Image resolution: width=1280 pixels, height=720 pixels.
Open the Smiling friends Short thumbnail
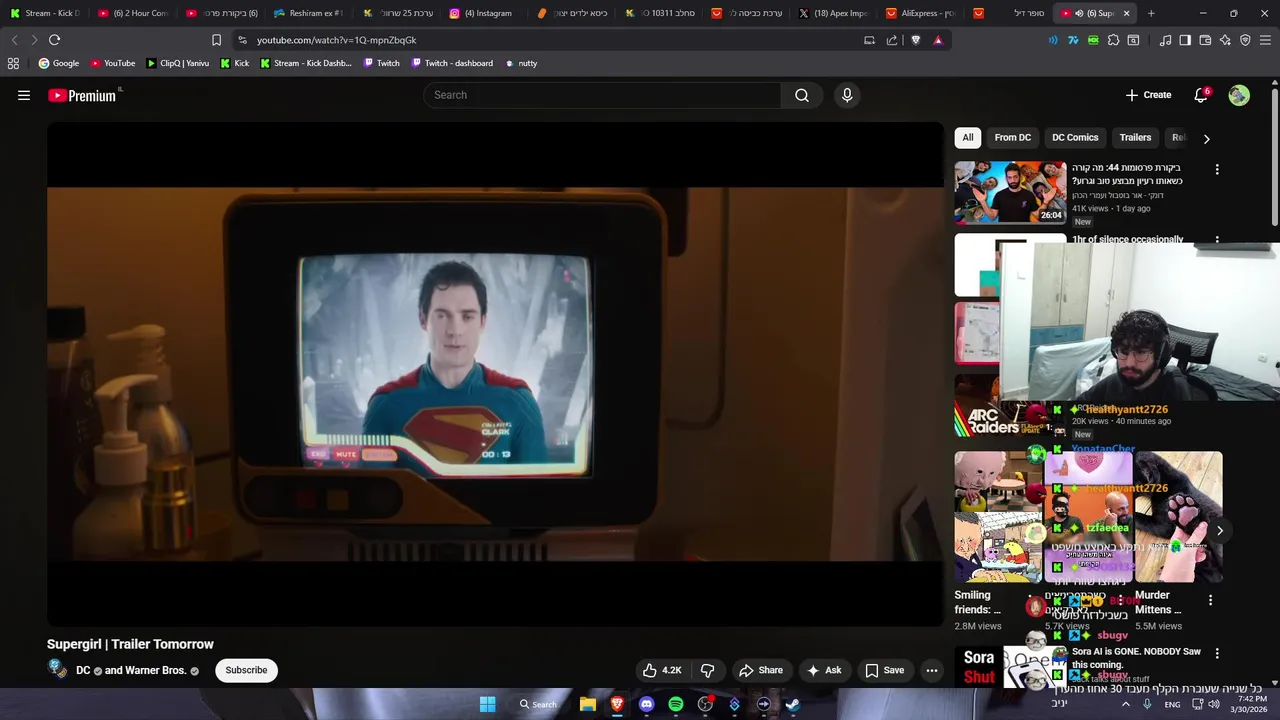999,517
